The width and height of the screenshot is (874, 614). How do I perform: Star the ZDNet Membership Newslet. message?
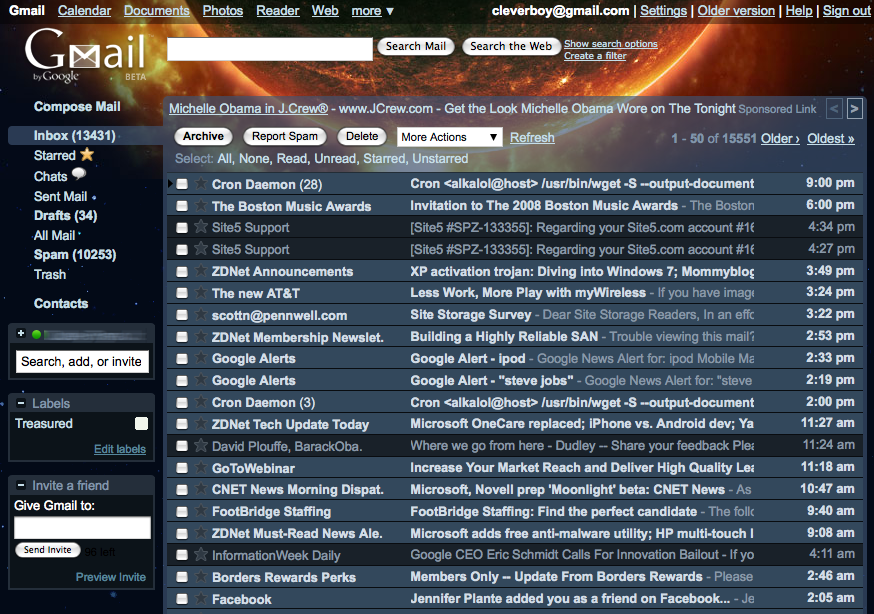pos(201,336)
